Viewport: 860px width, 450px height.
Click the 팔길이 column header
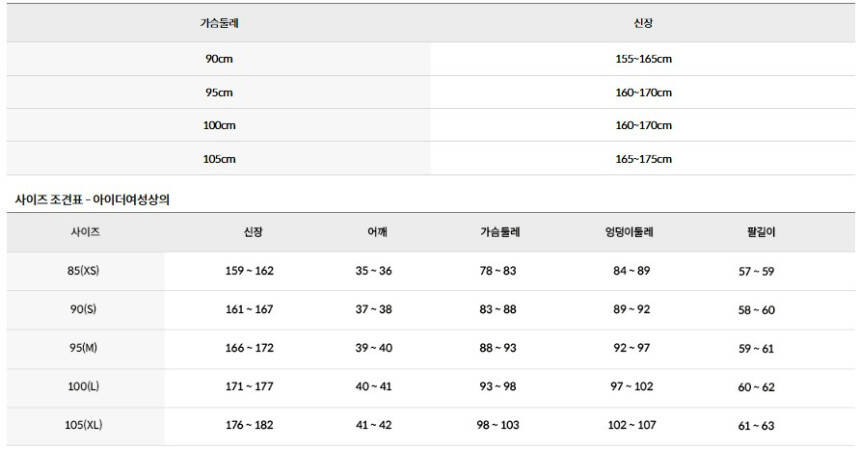755,232
